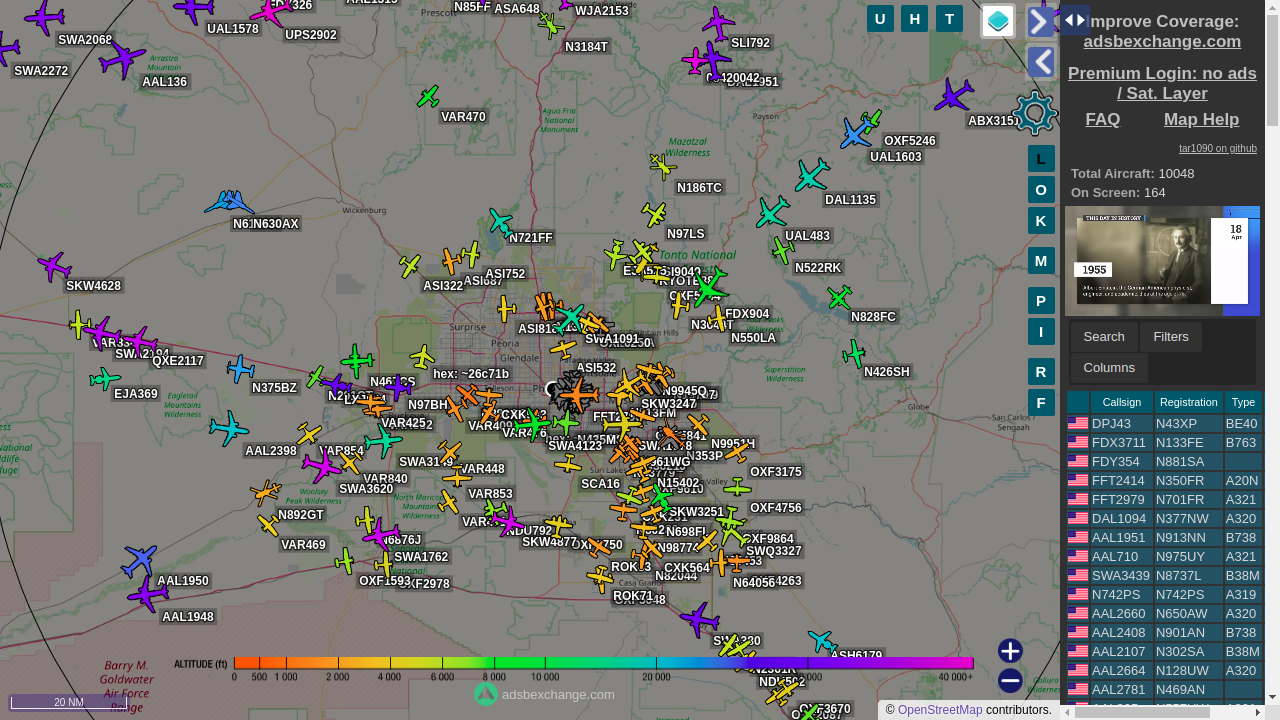Select the green aircraft labeled EJA369

[105, 379]
